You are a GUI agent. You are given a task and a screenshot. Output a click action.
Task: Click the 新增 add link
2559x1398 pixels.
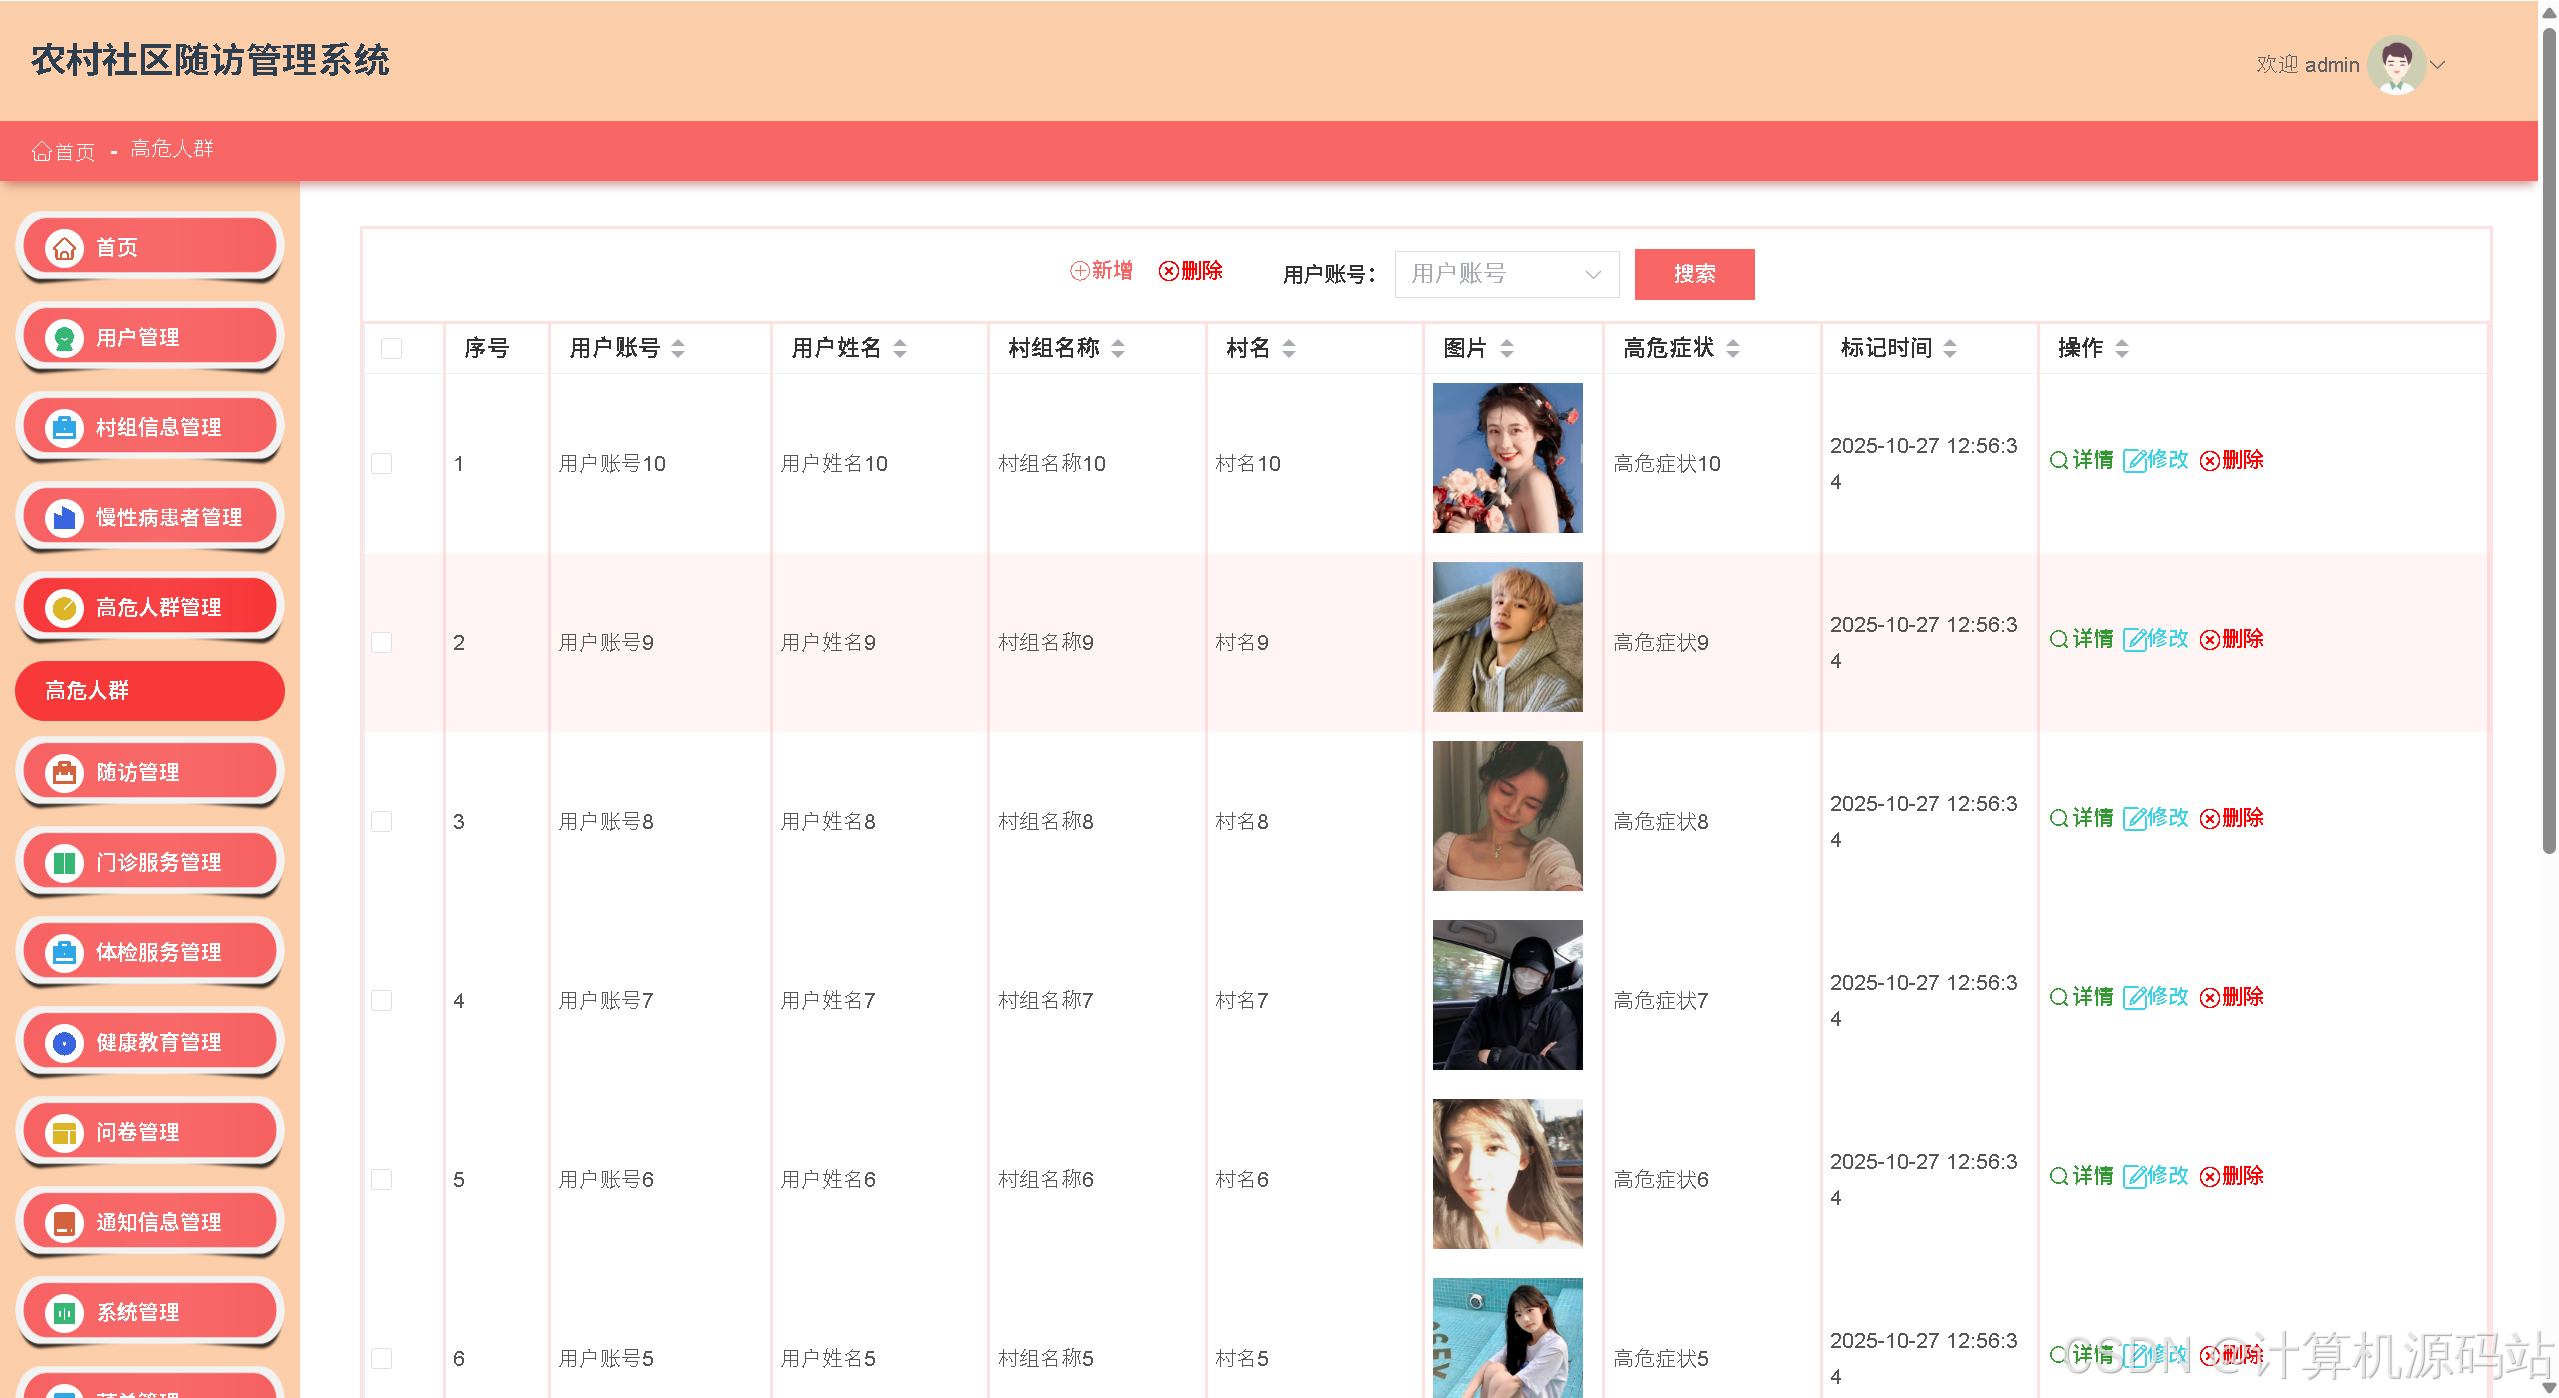(1101, 271)
